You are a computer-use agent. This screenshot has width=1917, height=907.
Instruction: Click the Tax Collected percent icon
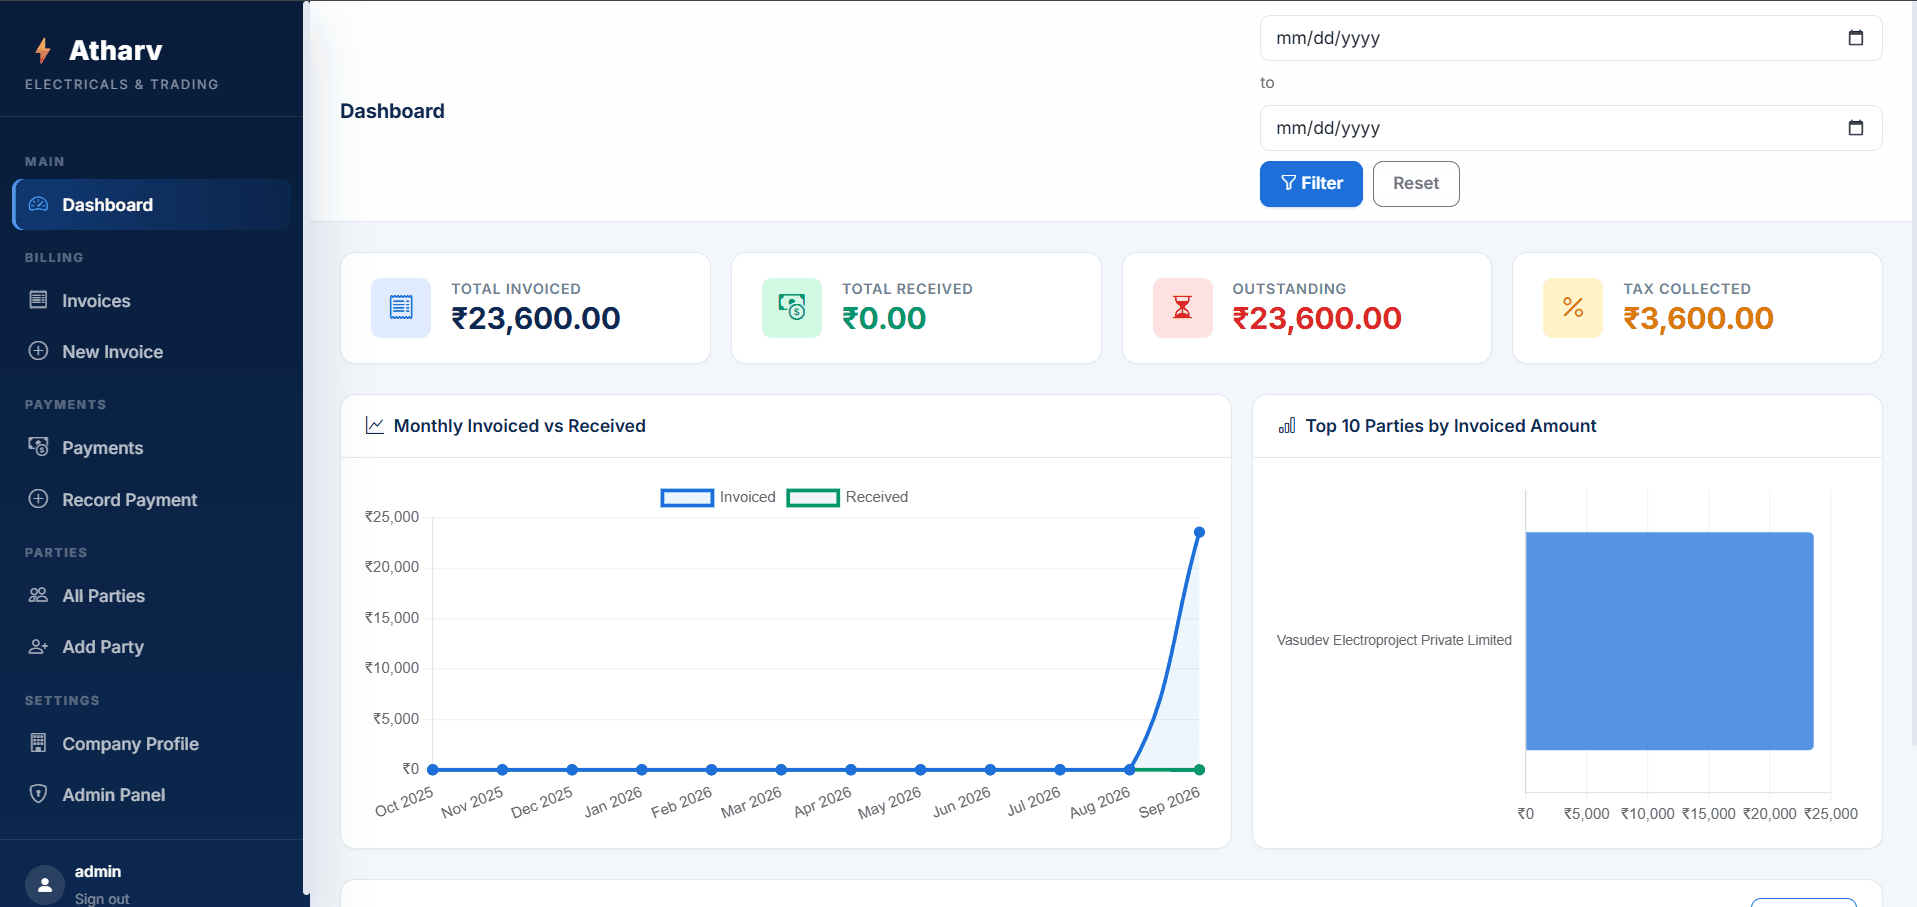[1573, 308]
